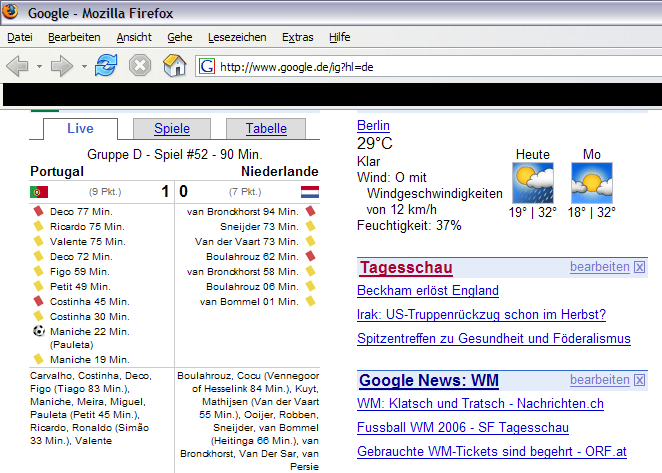Click the yellow card beside van Bommel 01 Min.

click(311, 301)
